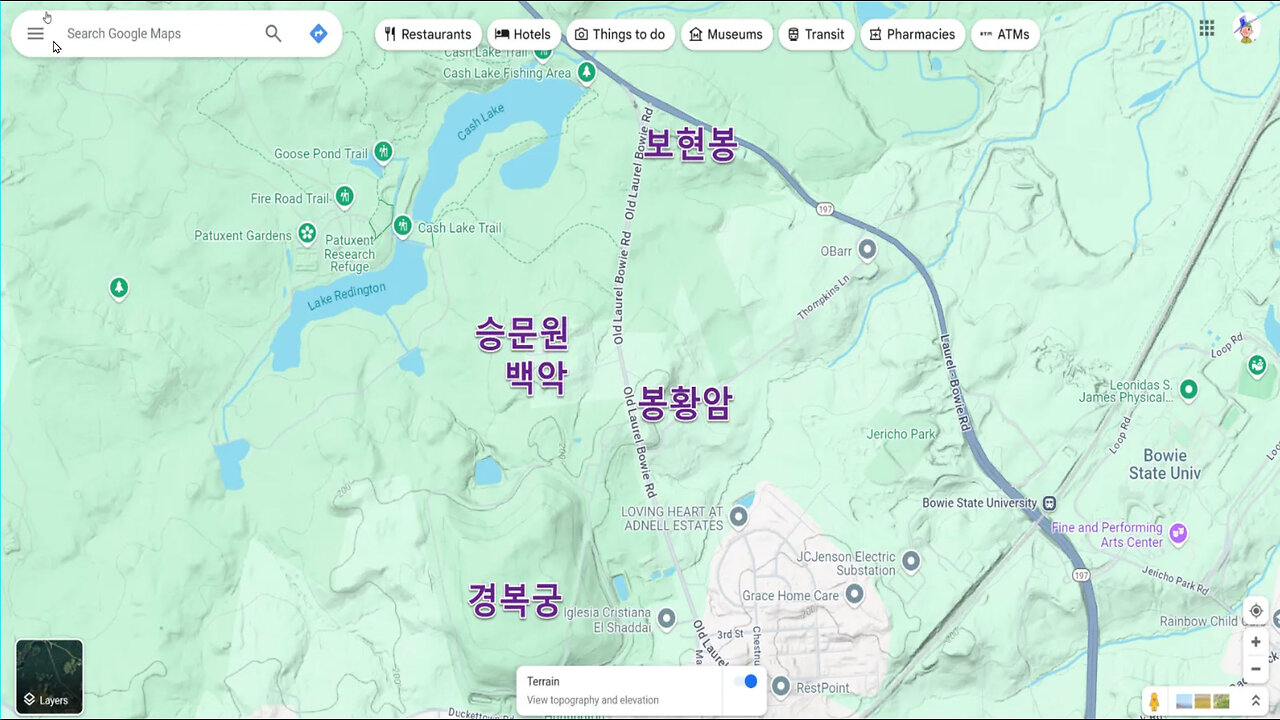Viewport: 1280px width, 720px height.
Task: Open the Layers thumbnail
Action: (49, 677)
